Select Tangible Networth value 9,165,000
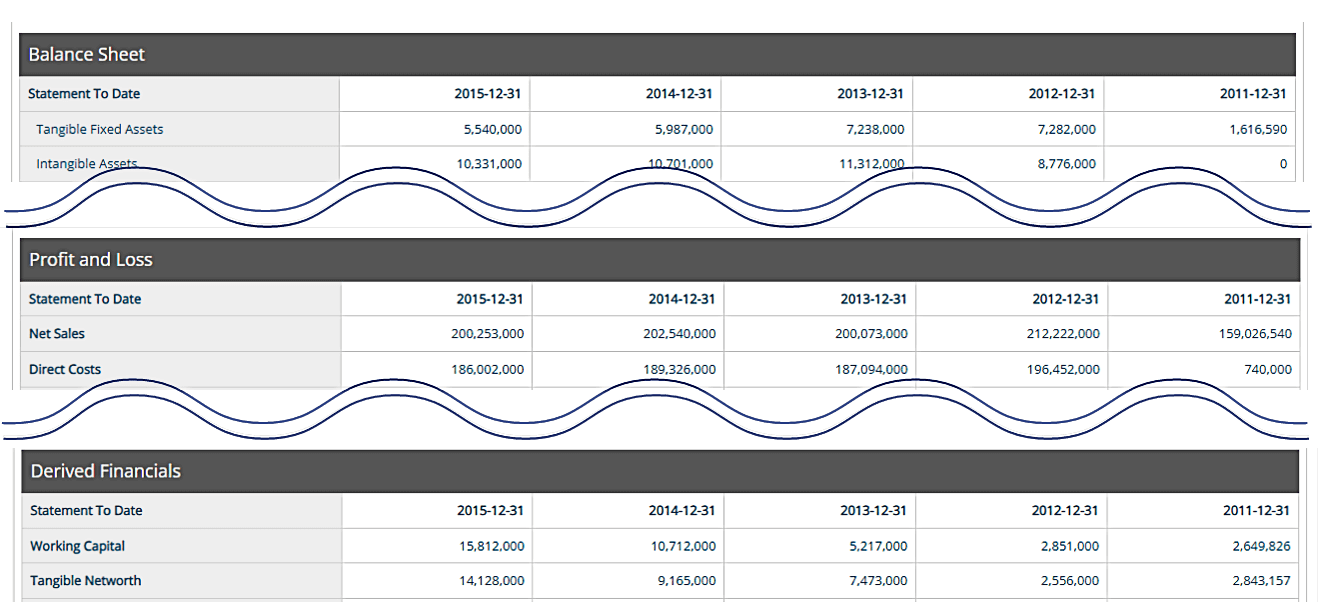Image resolution: width=1318 pixels, height=602 pixels. coord(687,581)
